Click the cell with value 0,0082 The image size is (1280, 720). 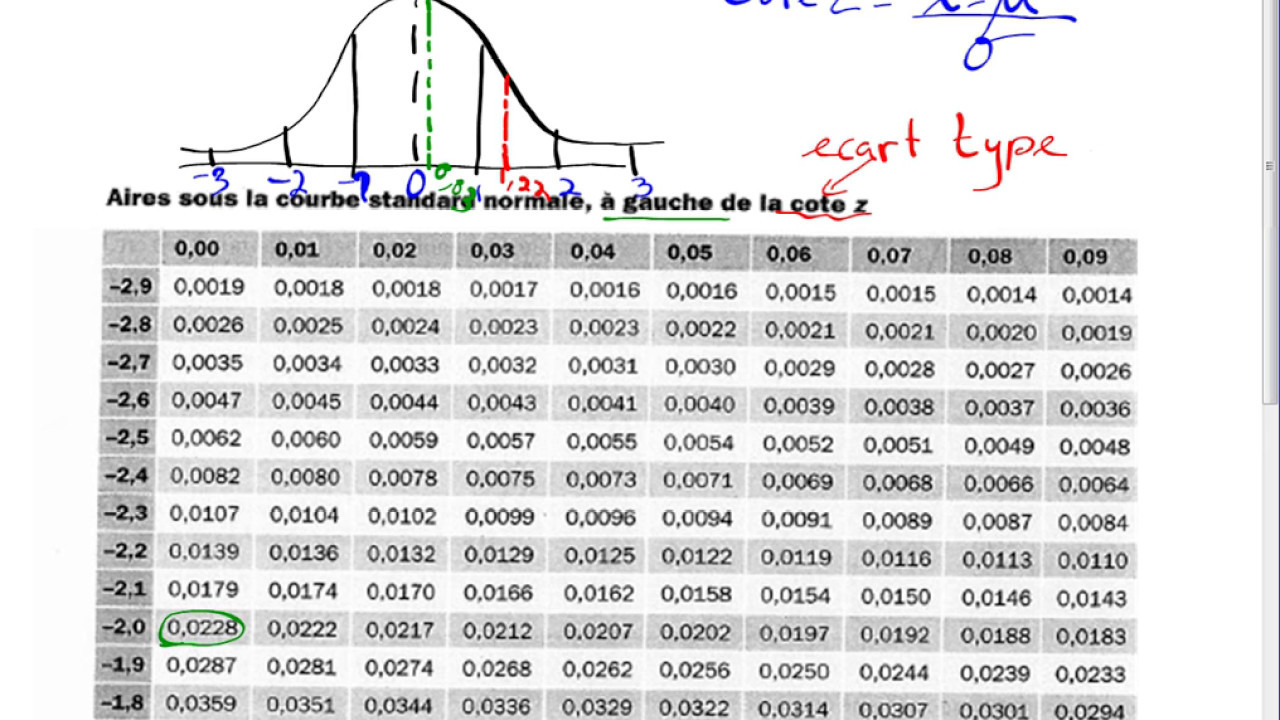tap(206, 476)
